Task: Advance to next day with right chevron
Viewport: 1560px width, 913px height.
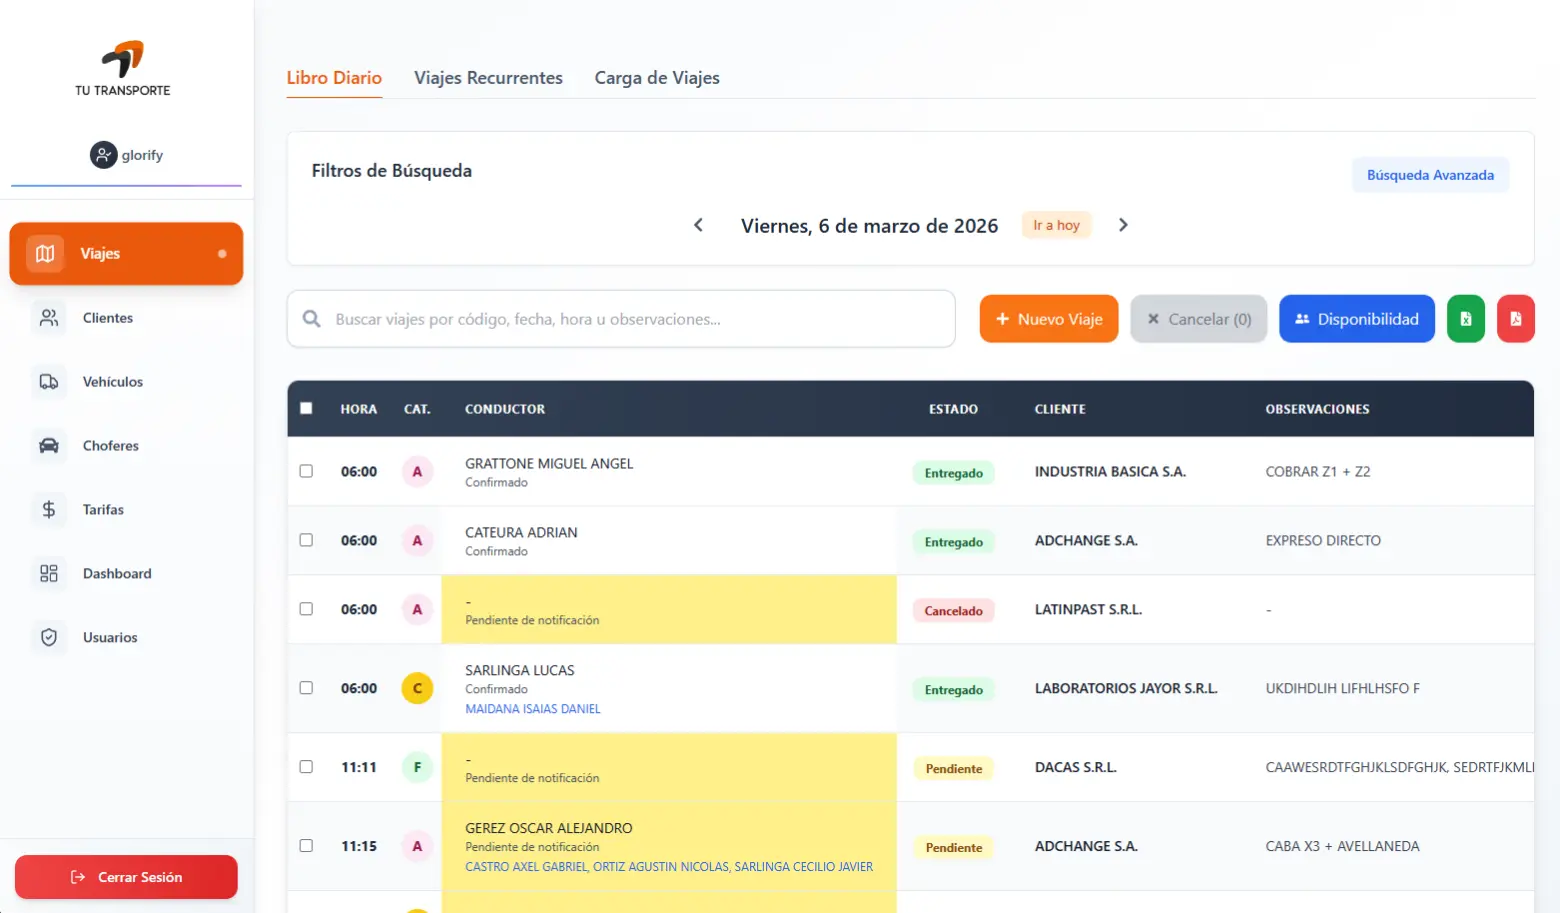Action: 1123,225
